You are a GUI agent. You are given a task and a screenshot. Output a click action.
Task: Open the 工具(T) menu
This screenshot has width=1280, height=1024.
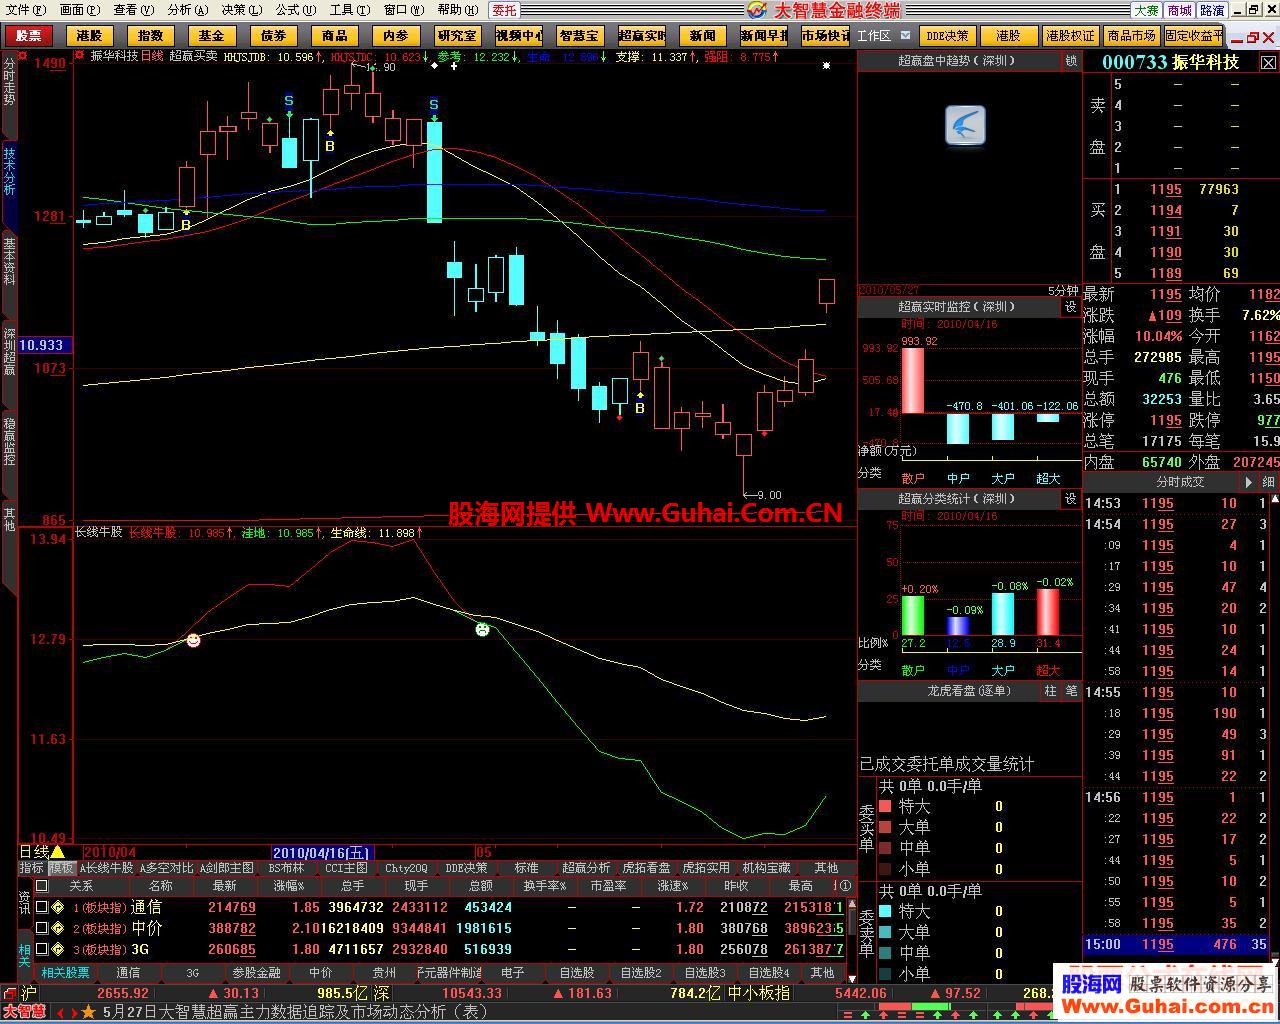tap(349, 10)
